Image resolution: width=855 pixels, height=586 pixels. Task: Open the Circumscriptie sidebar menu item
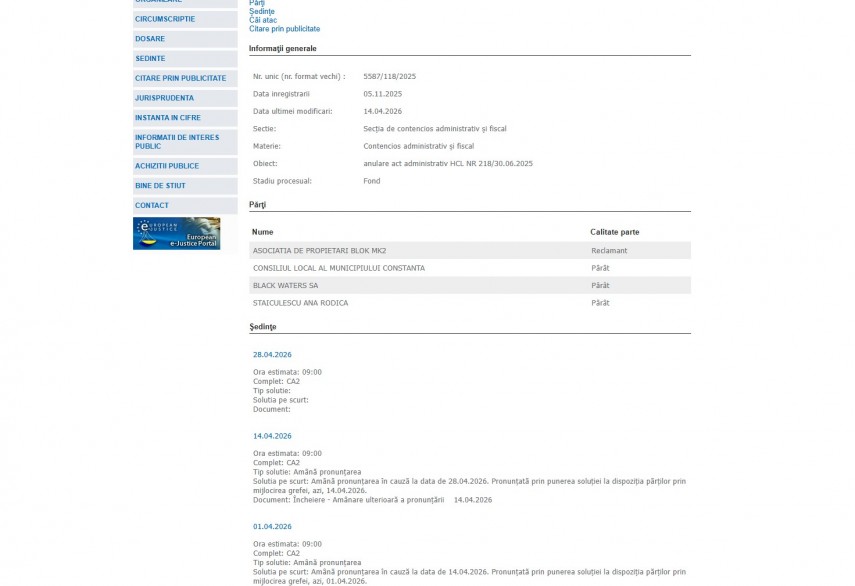(x=165, y=19)
